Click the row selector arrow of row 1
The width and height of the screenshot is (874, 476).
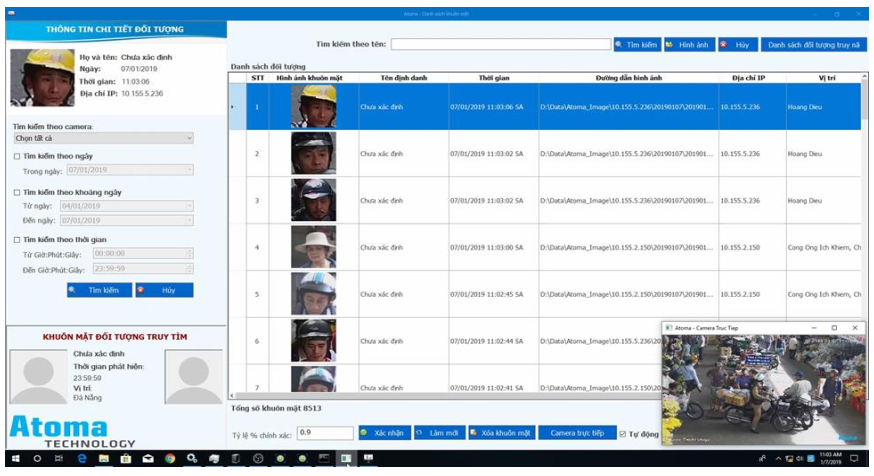(x=237, y=106)
